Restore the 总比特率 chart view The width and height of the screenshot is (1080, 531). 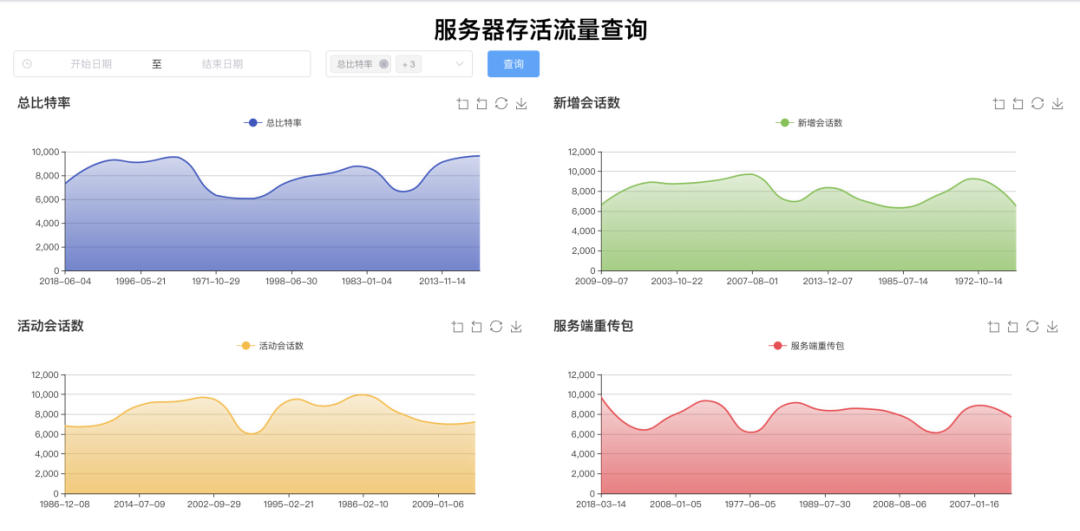click(501, 103)
